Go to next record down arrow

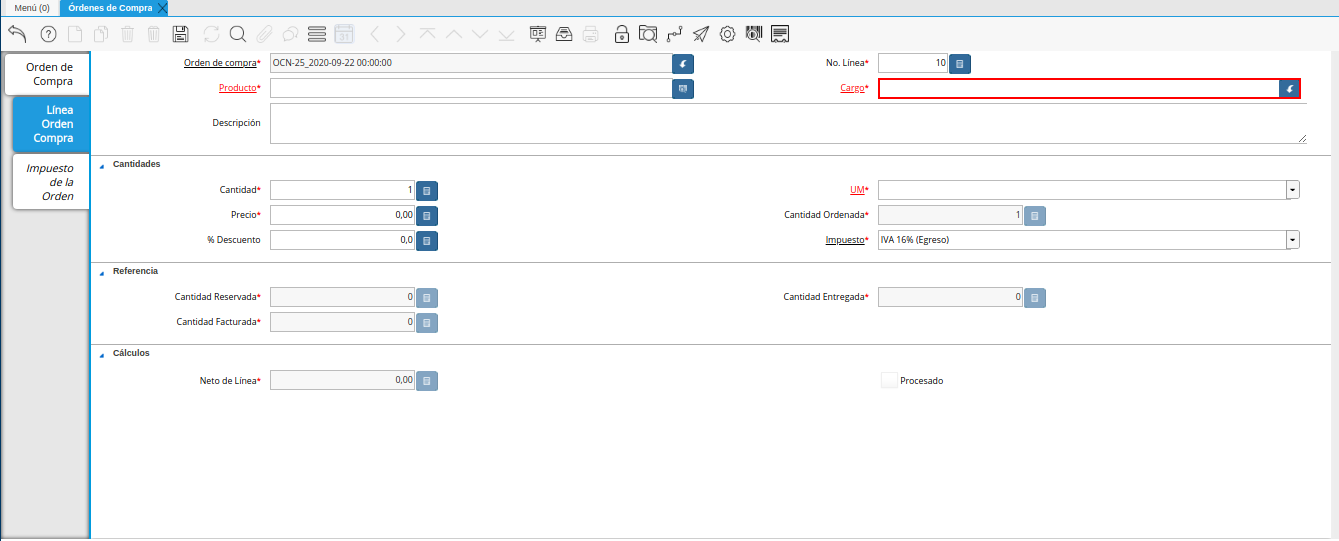point(480,34)
